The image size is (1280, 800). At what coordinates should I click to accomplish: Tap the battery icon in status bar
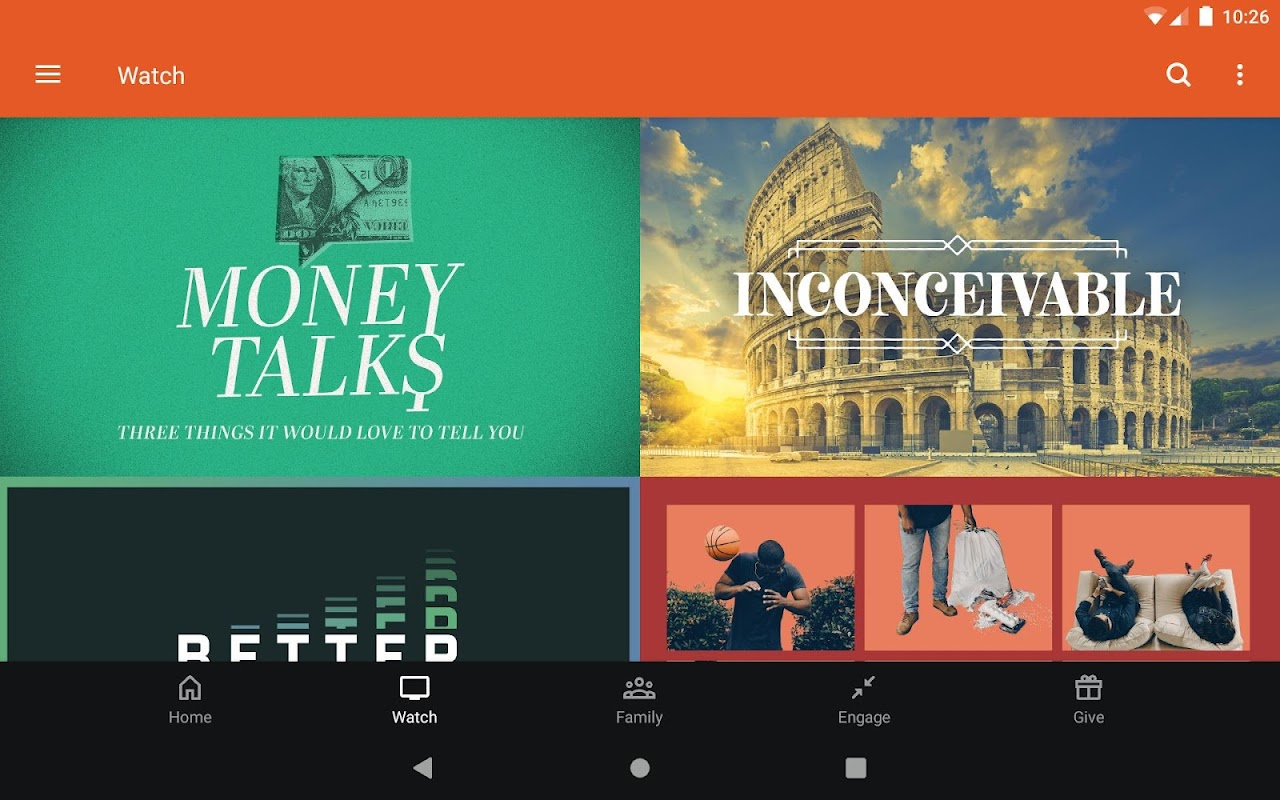click(x=1206, y=16)
